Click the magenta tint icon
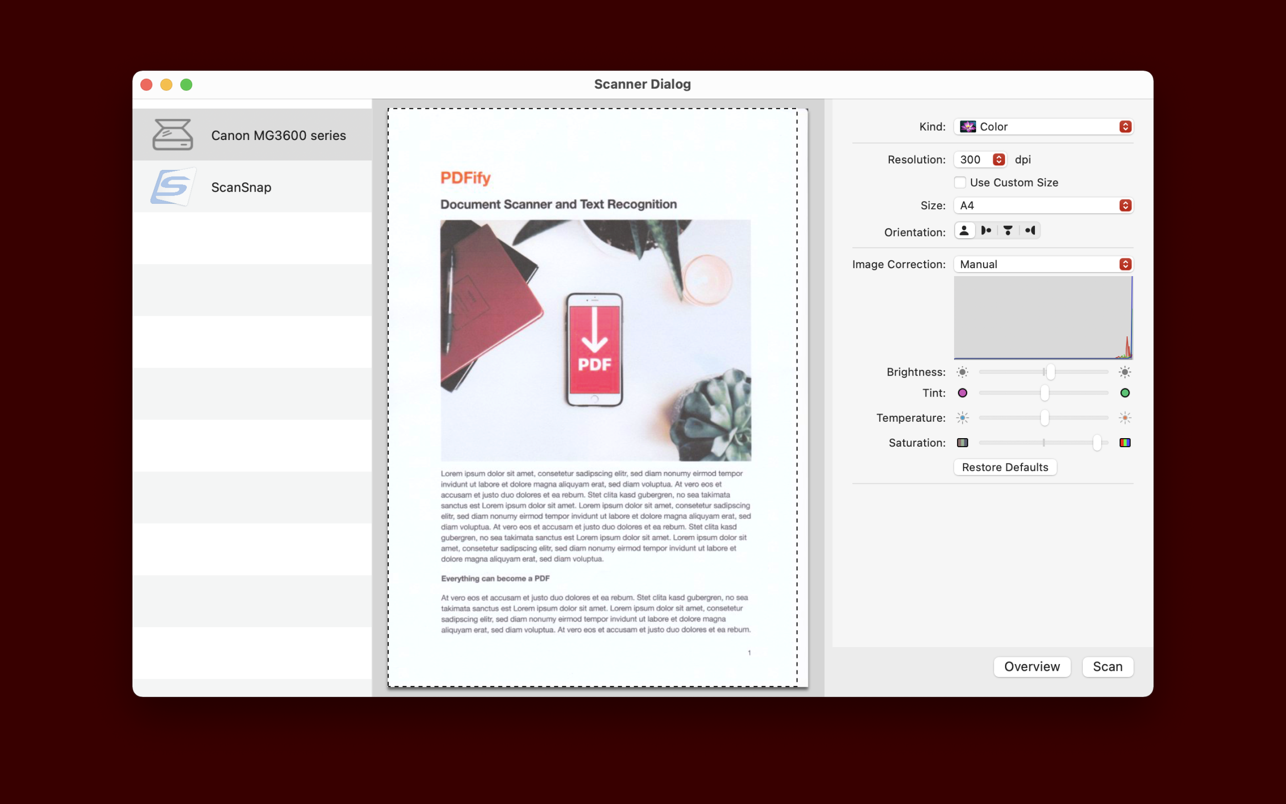The image size is (1286, 804). point(963,393)
